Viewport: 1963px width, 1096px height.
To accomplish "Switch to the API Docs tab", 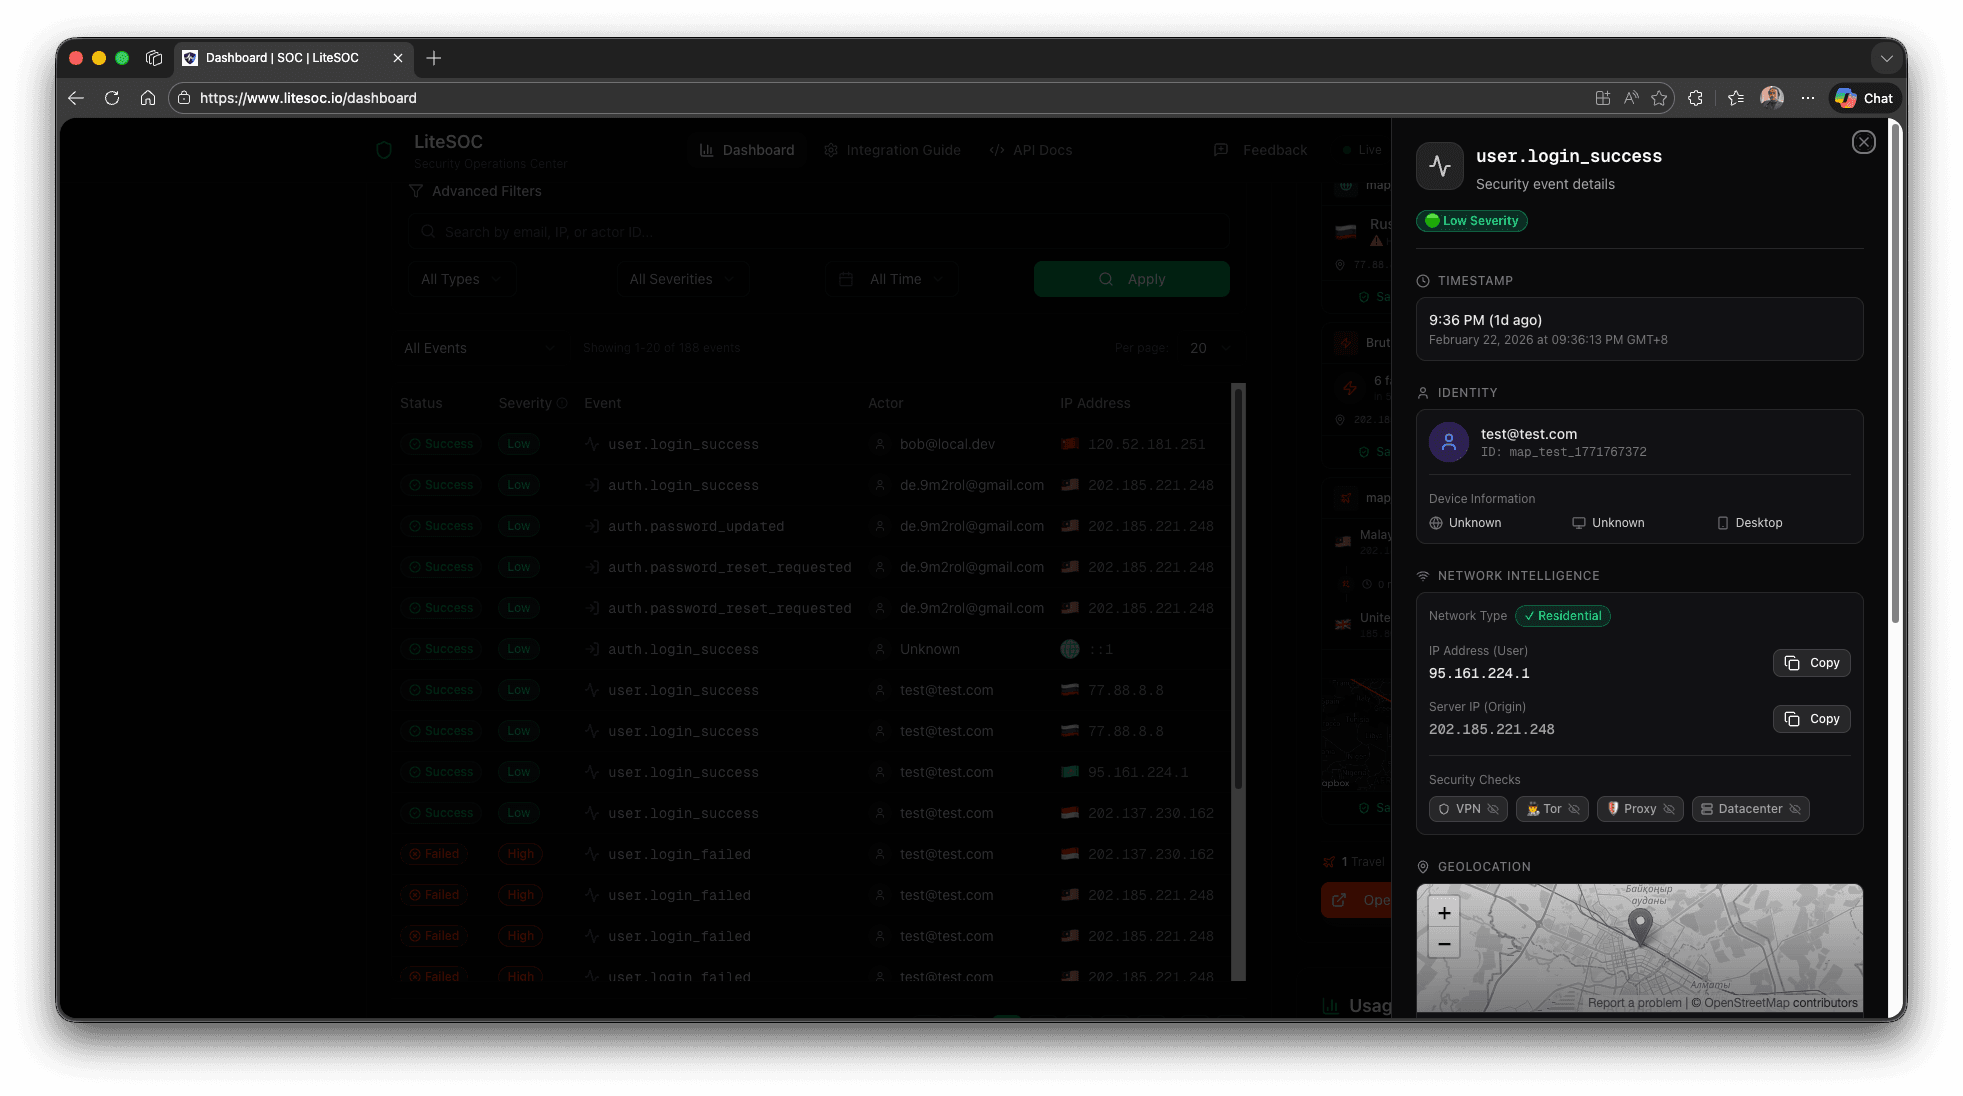I will pos(1031,150).
